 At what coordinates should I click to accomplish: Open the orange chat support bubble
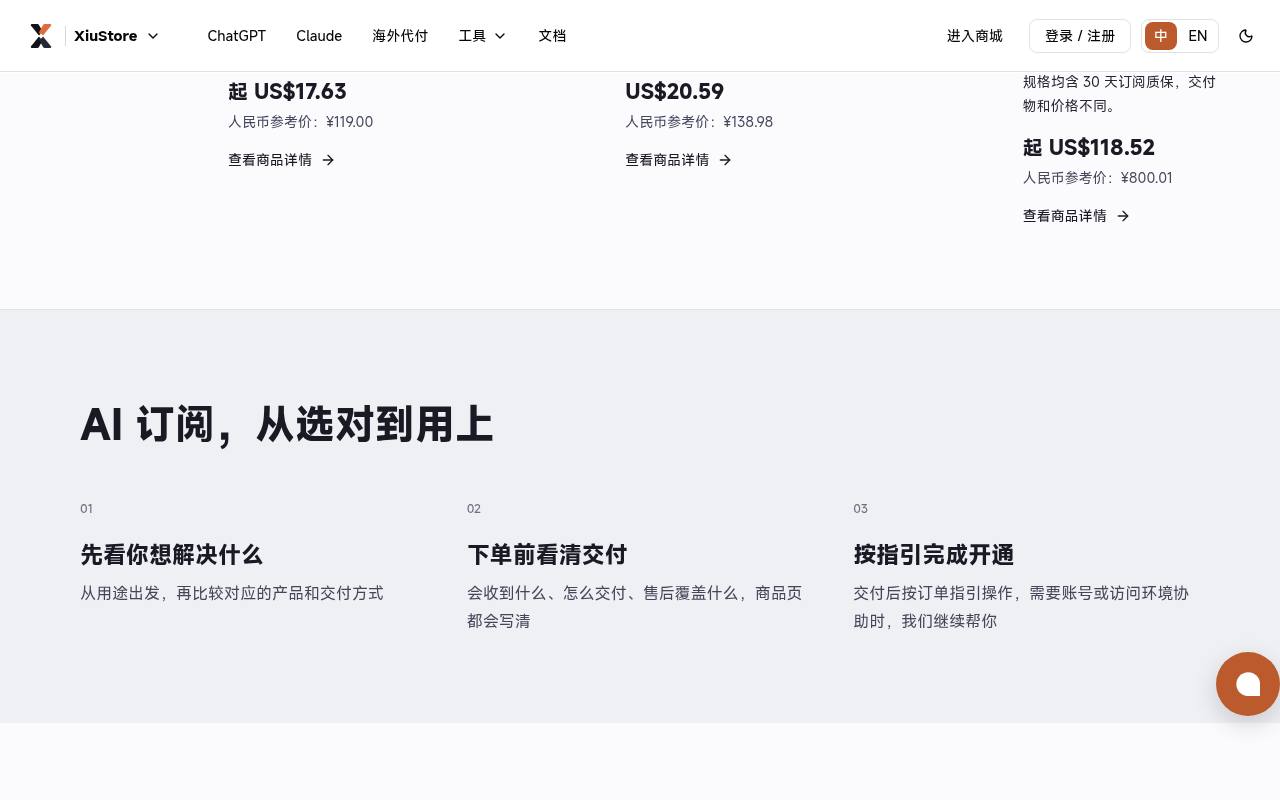pyautogui.click(x=1247, y=684)
